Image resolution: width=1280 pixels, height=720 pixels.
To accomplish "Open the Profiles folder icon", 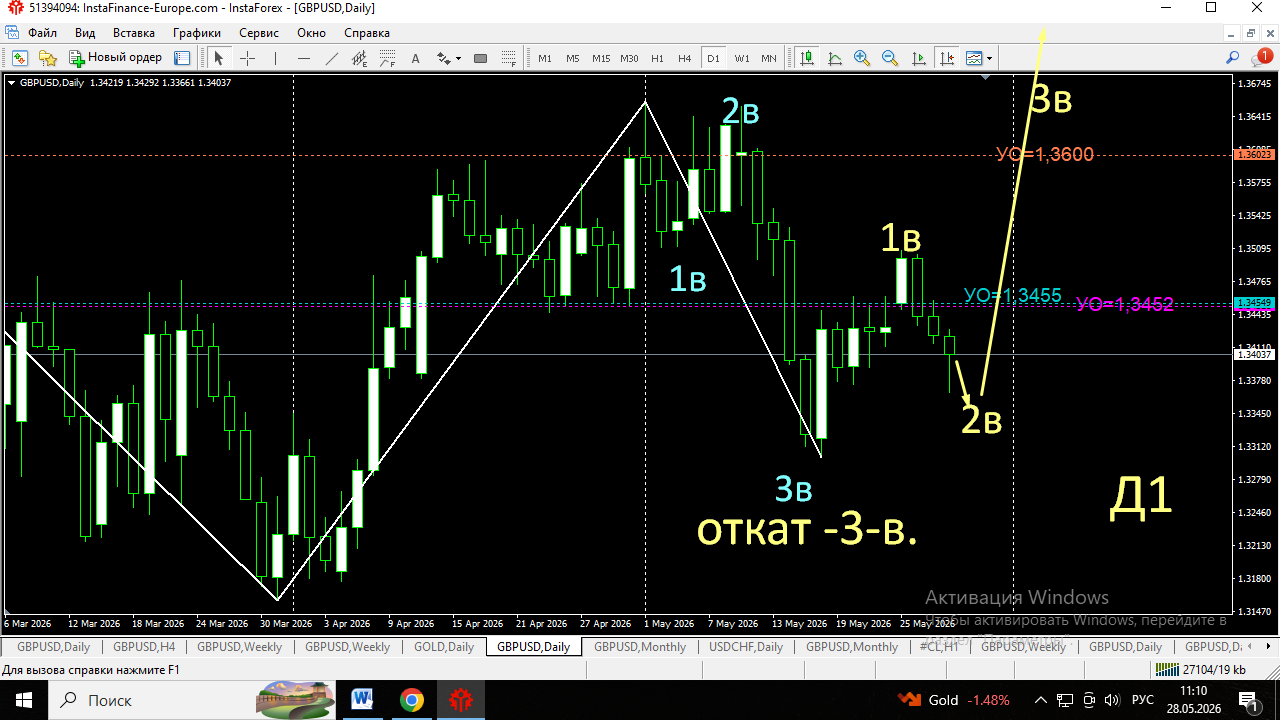I will (47, 58).
